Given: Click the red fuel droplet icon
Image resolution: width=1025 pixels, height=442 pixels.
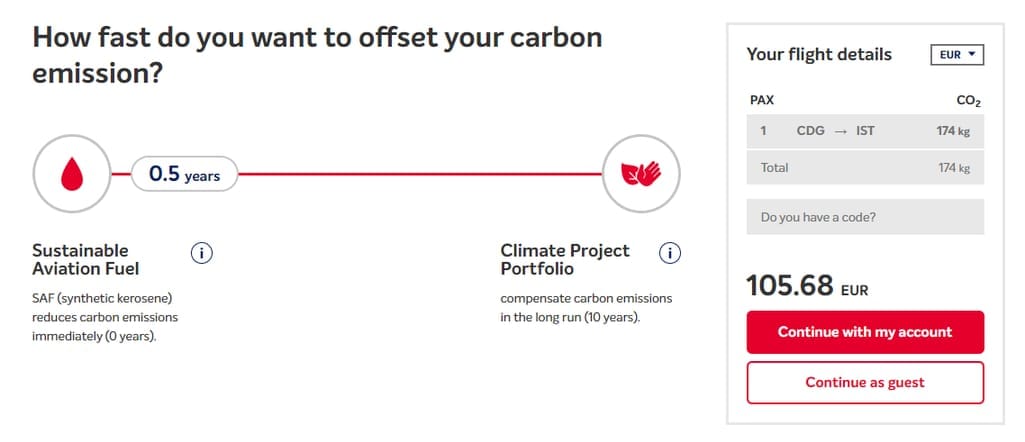Looking at the screenshot, I should (72, 174).
